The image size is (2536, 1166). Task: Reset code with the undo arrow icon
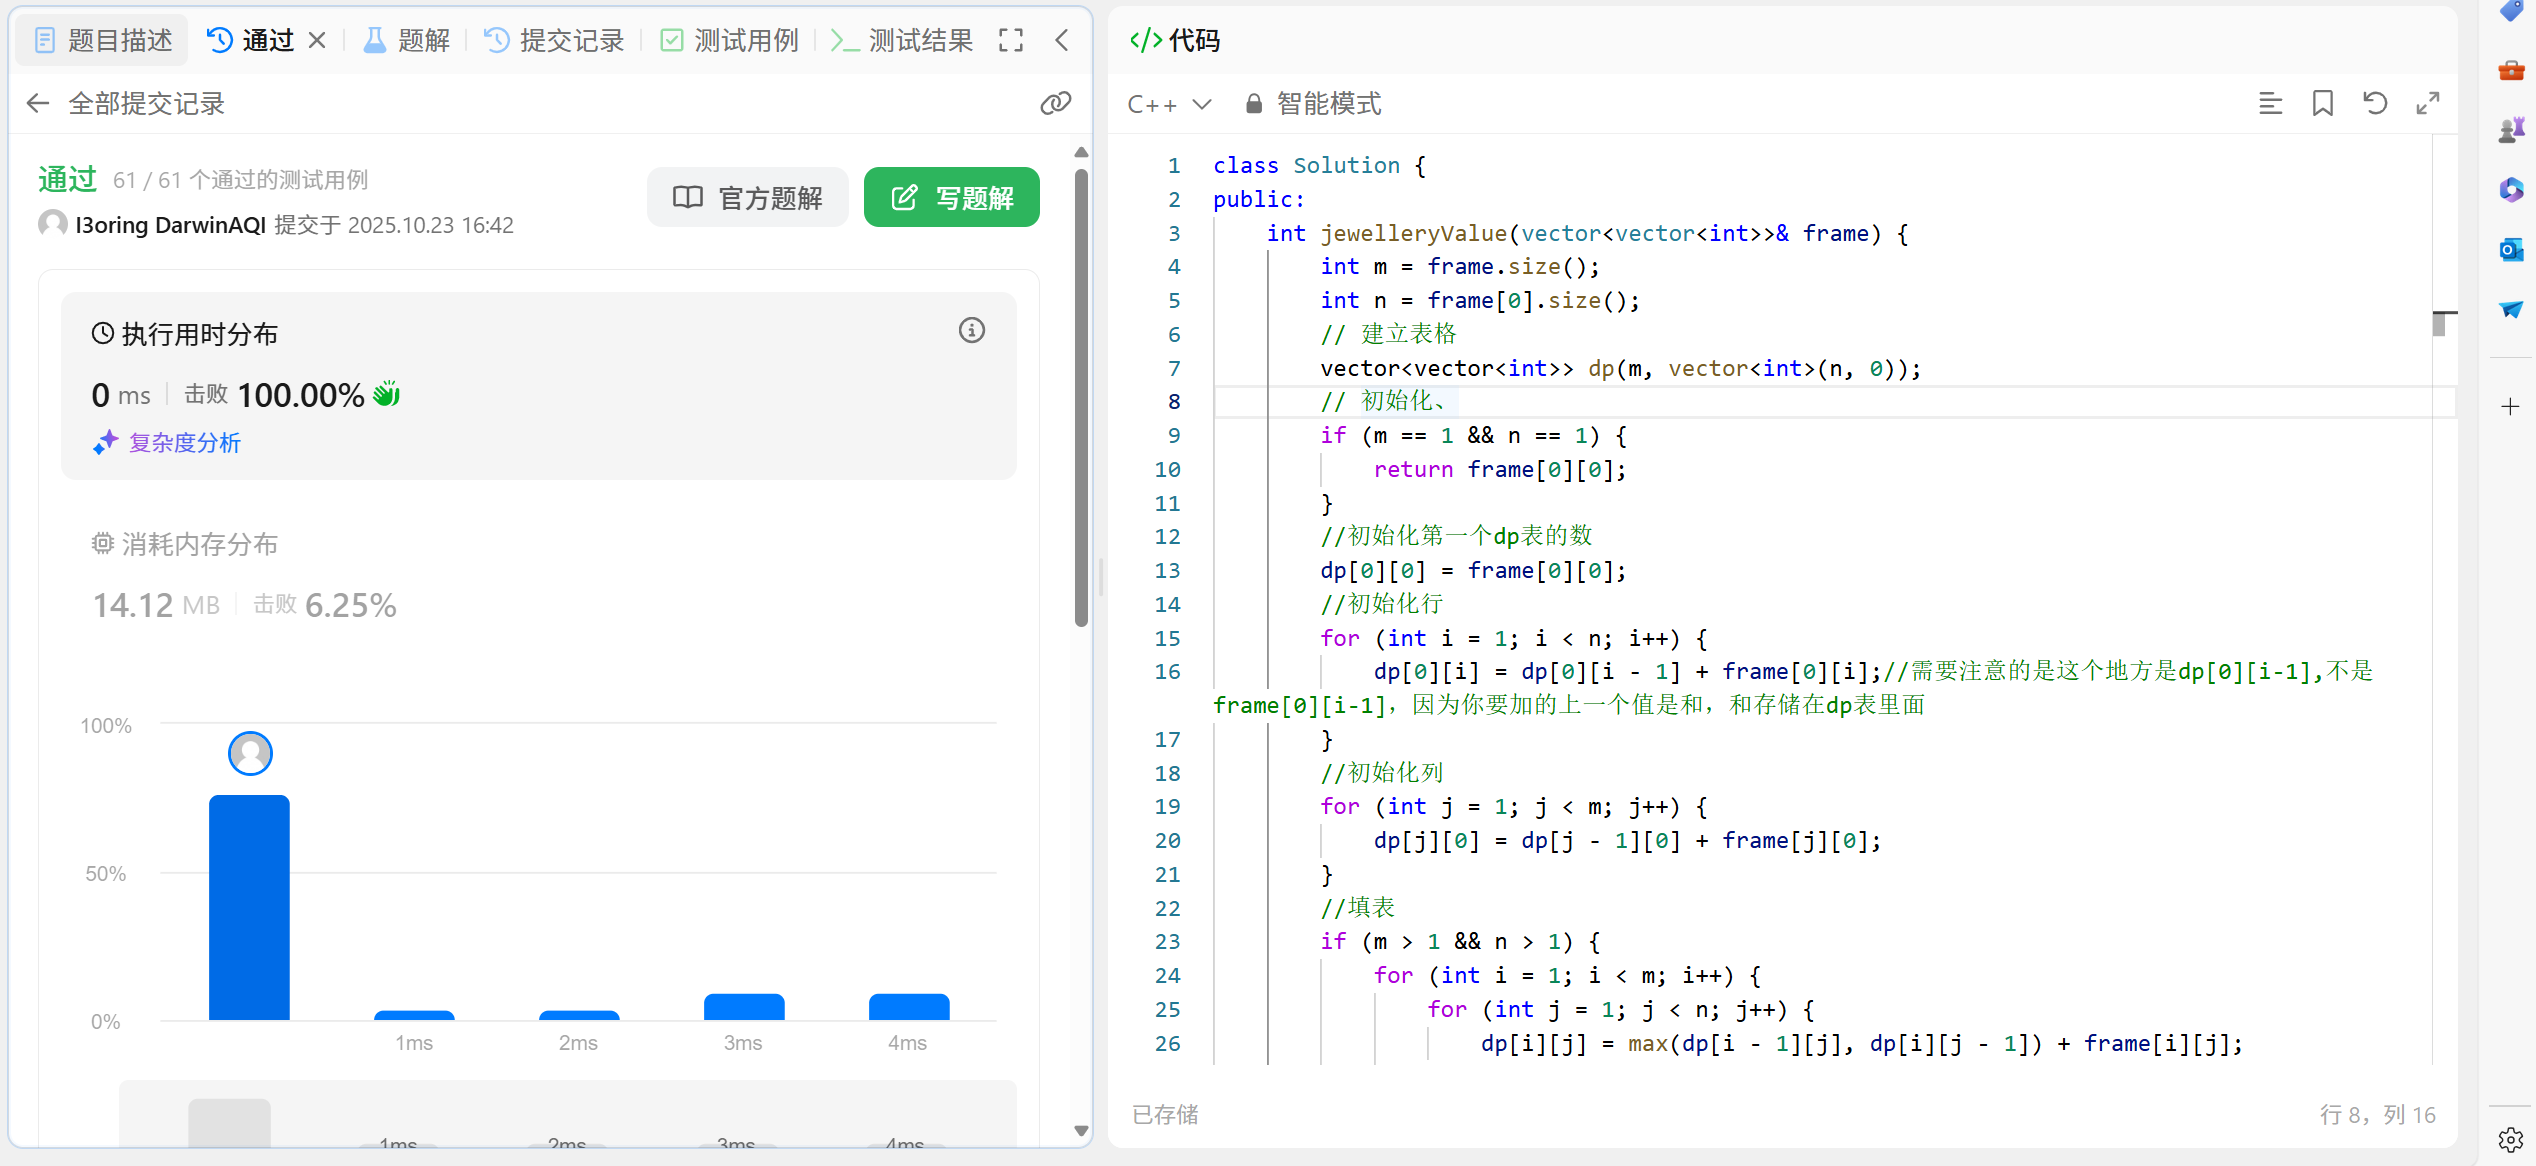[2375, 103]
